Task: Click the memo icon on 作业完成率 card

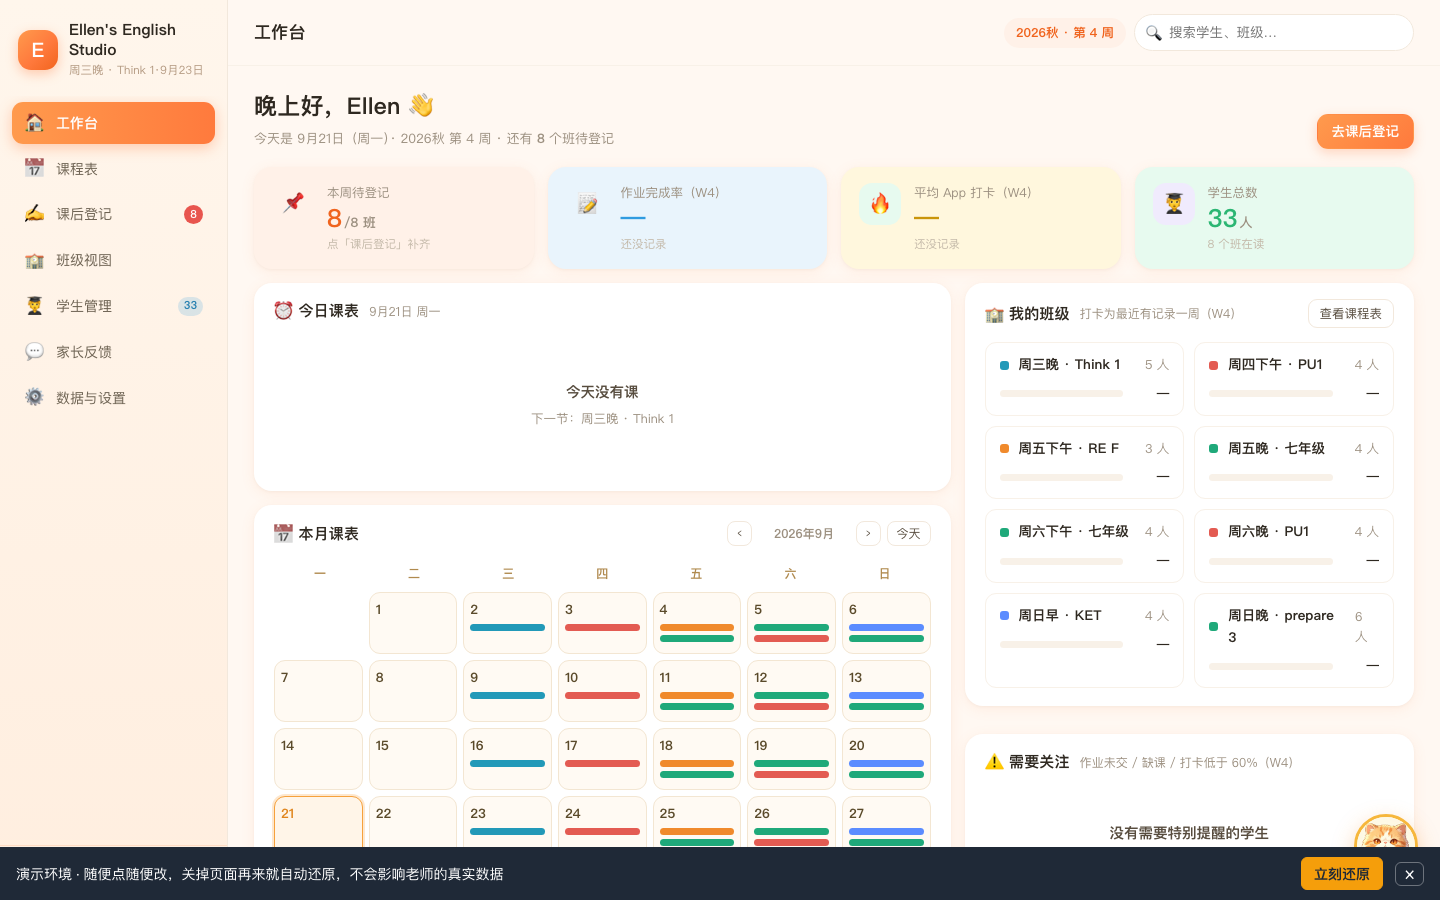Action: click(x=587, y=204)
